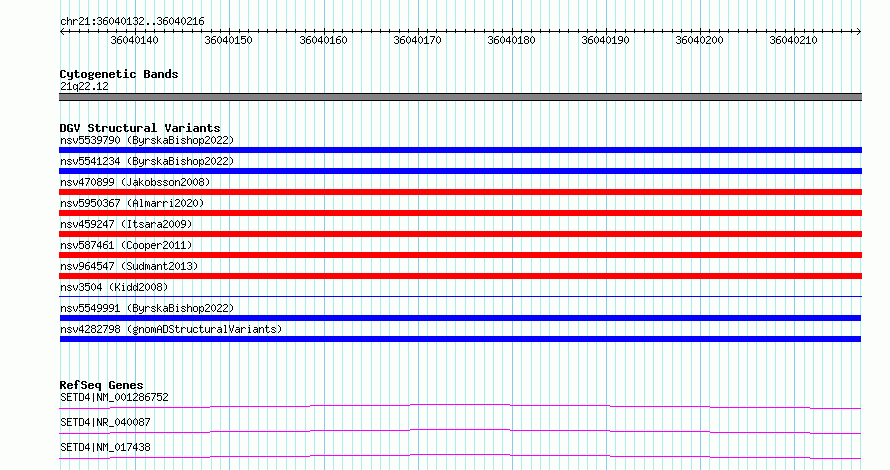The height and width of the screenshot is (470, 890).
Task: Click the chr21:36040132..36040216 coordinate label
Action: click(x=132, y=21)
